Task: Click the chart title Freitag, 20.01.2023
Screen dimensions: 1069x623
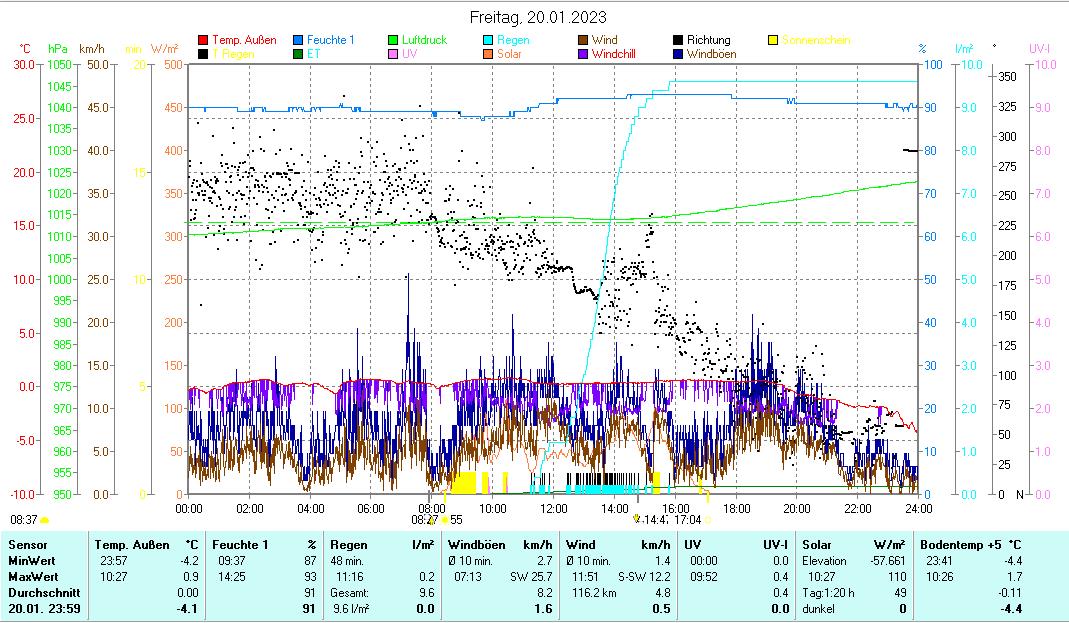Action: 538,17
